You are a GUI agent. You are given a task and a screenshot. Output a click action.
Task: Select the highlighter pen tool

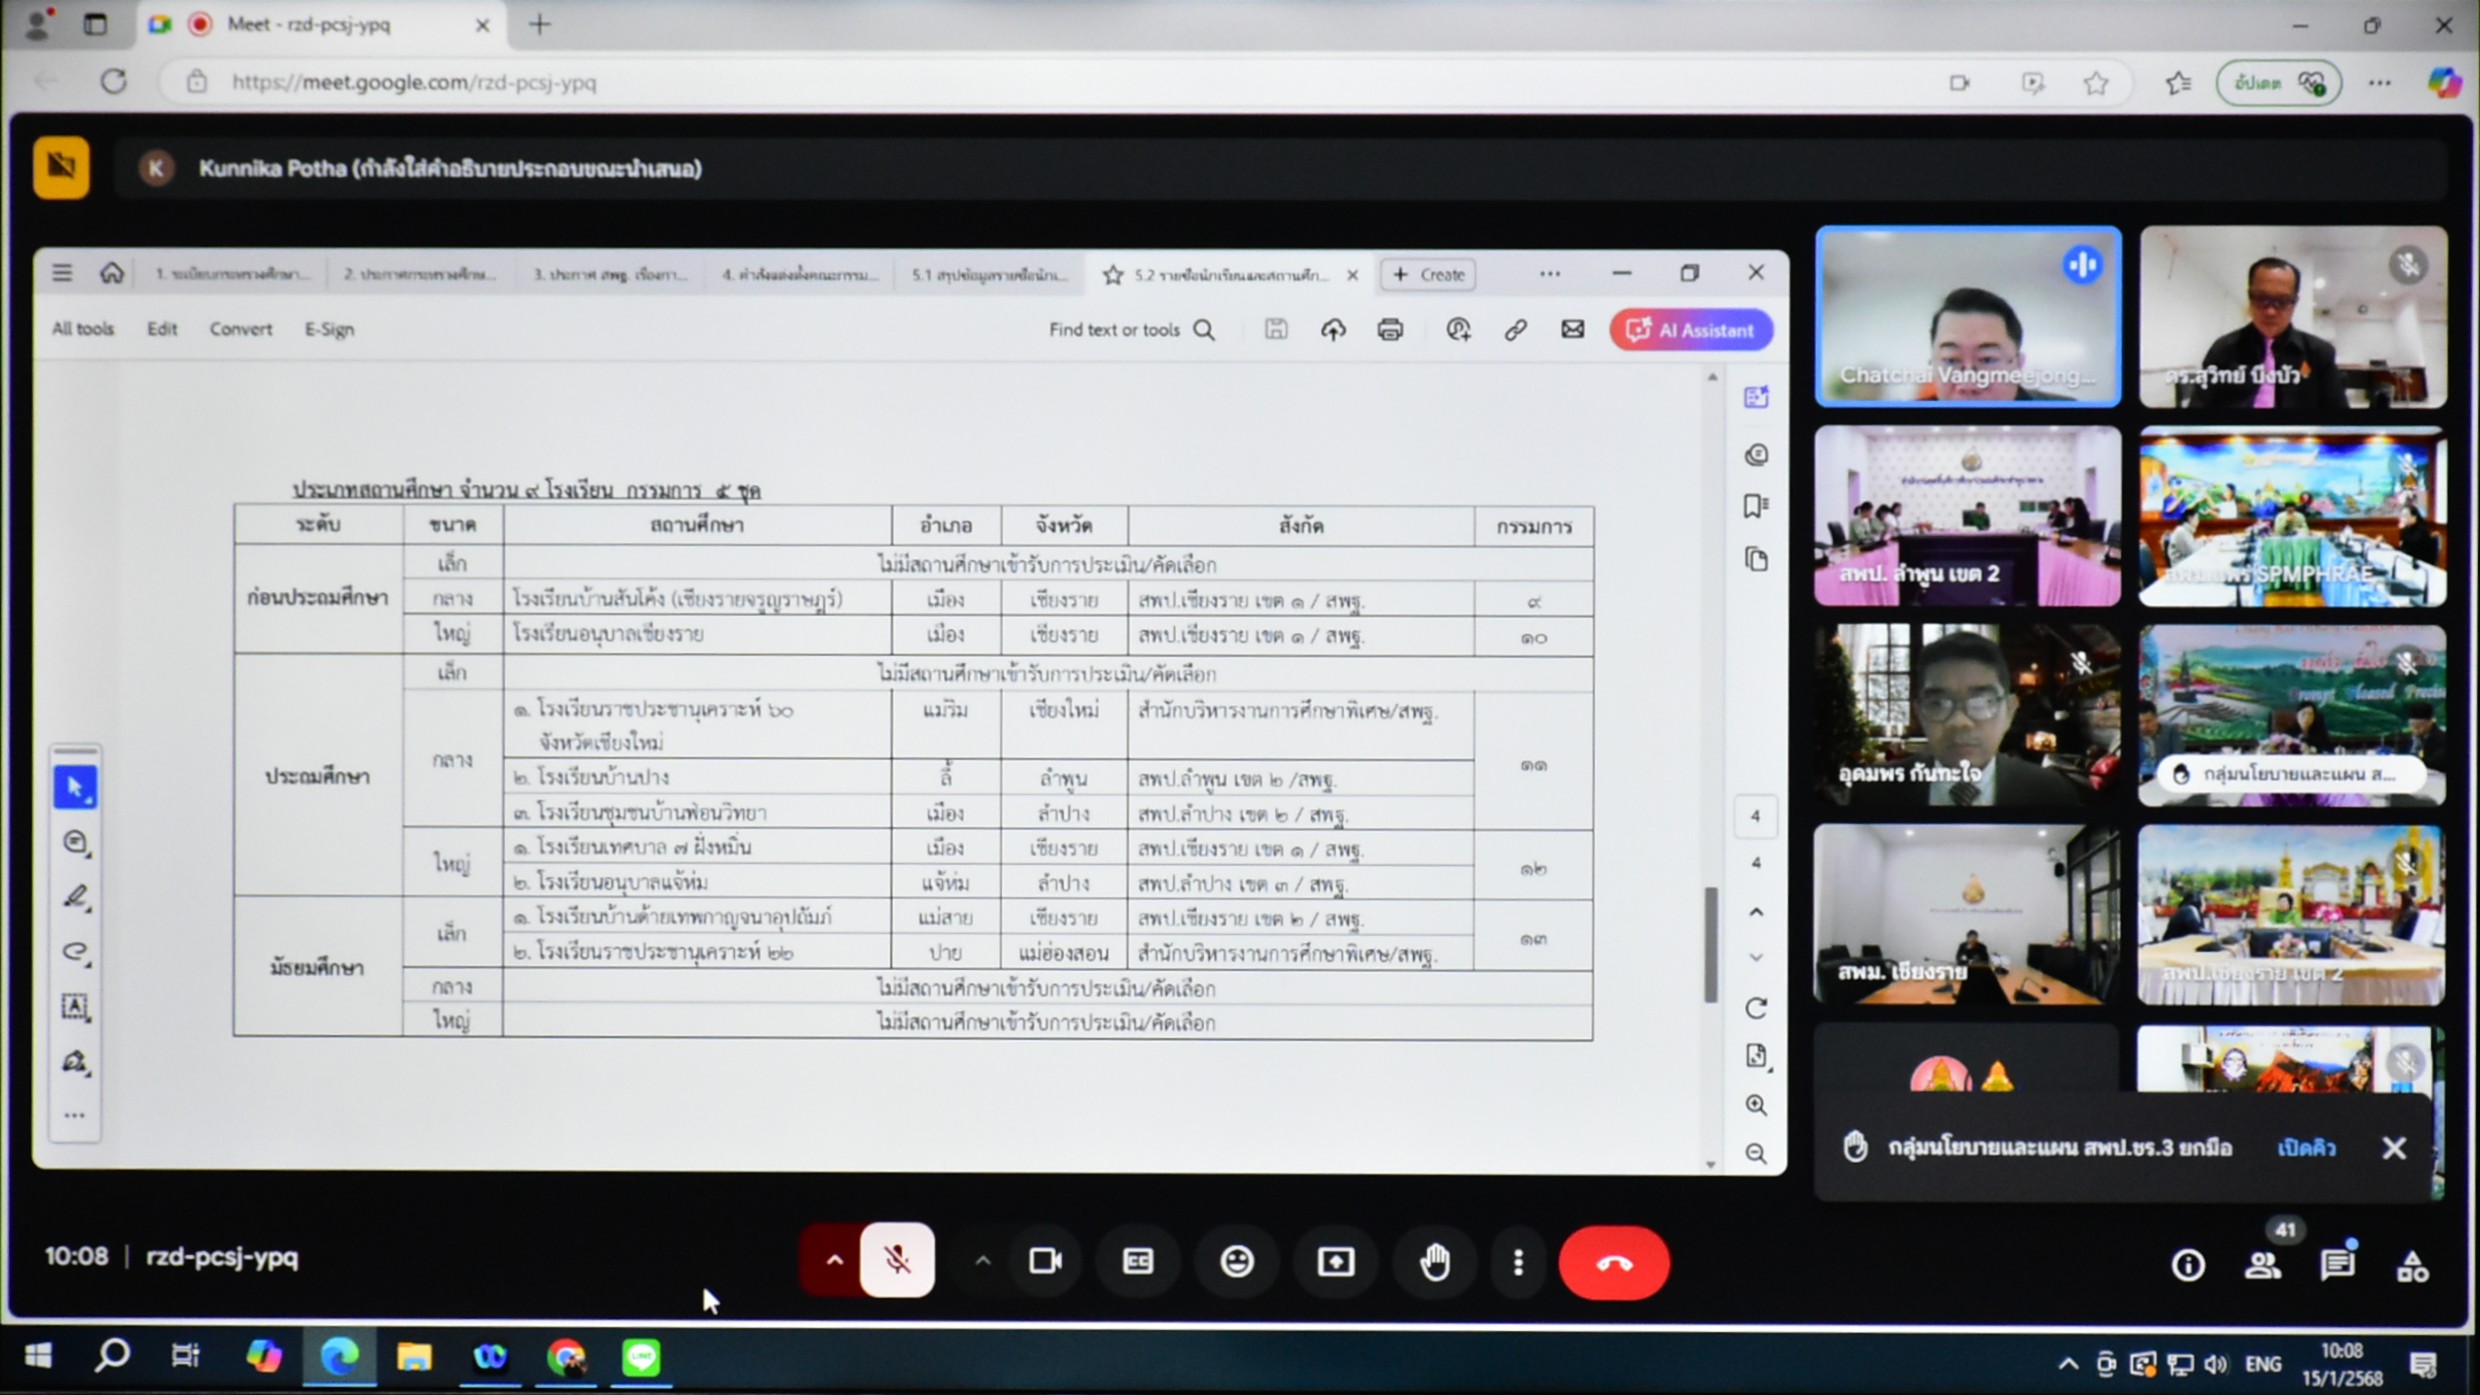(x=75, y=897)
